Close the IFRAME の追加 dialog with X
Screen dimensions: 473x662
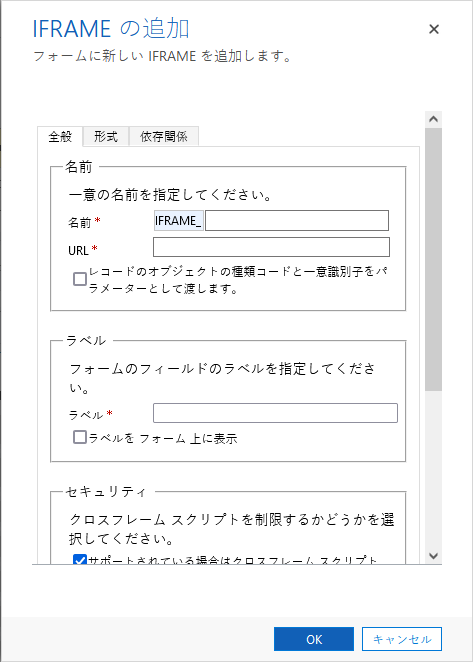tap(434, 29)
